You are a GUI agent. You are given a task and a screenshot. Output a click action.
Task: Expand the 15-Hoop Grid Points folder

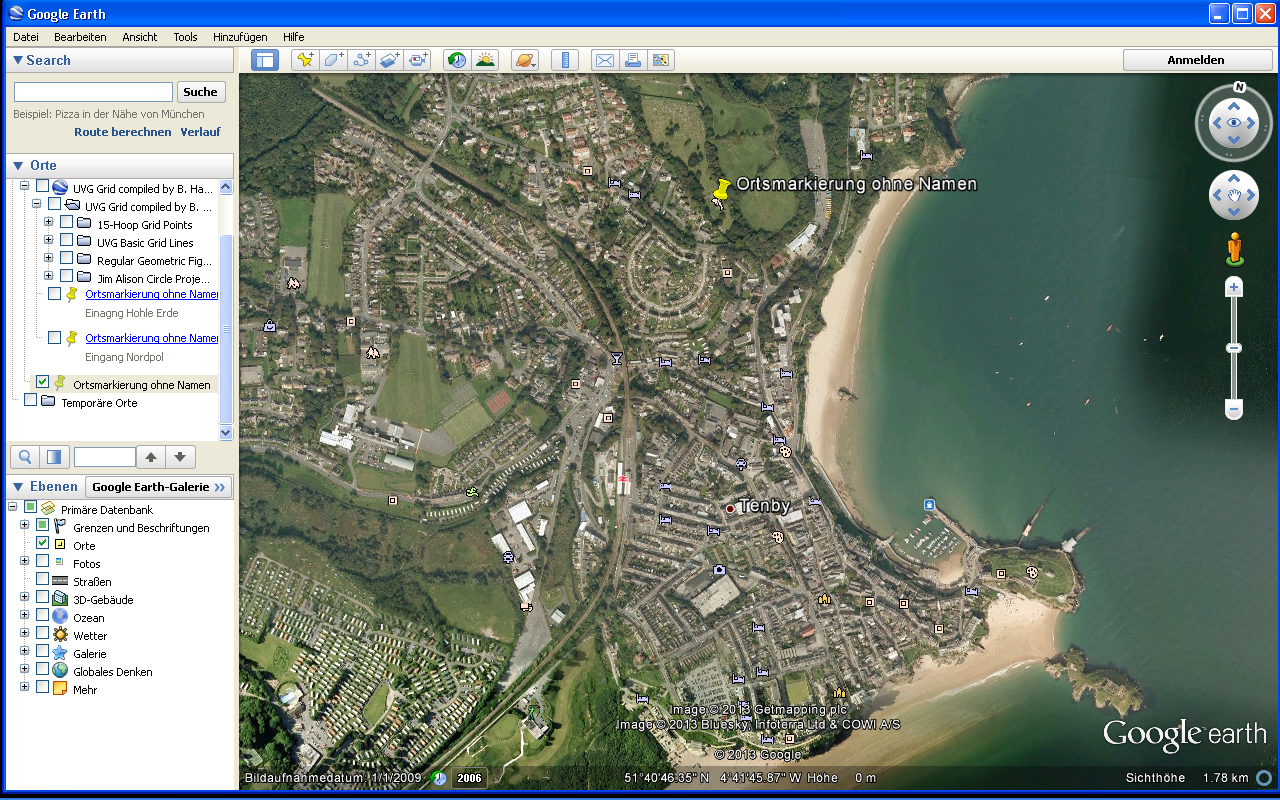(x=48, y=223)
